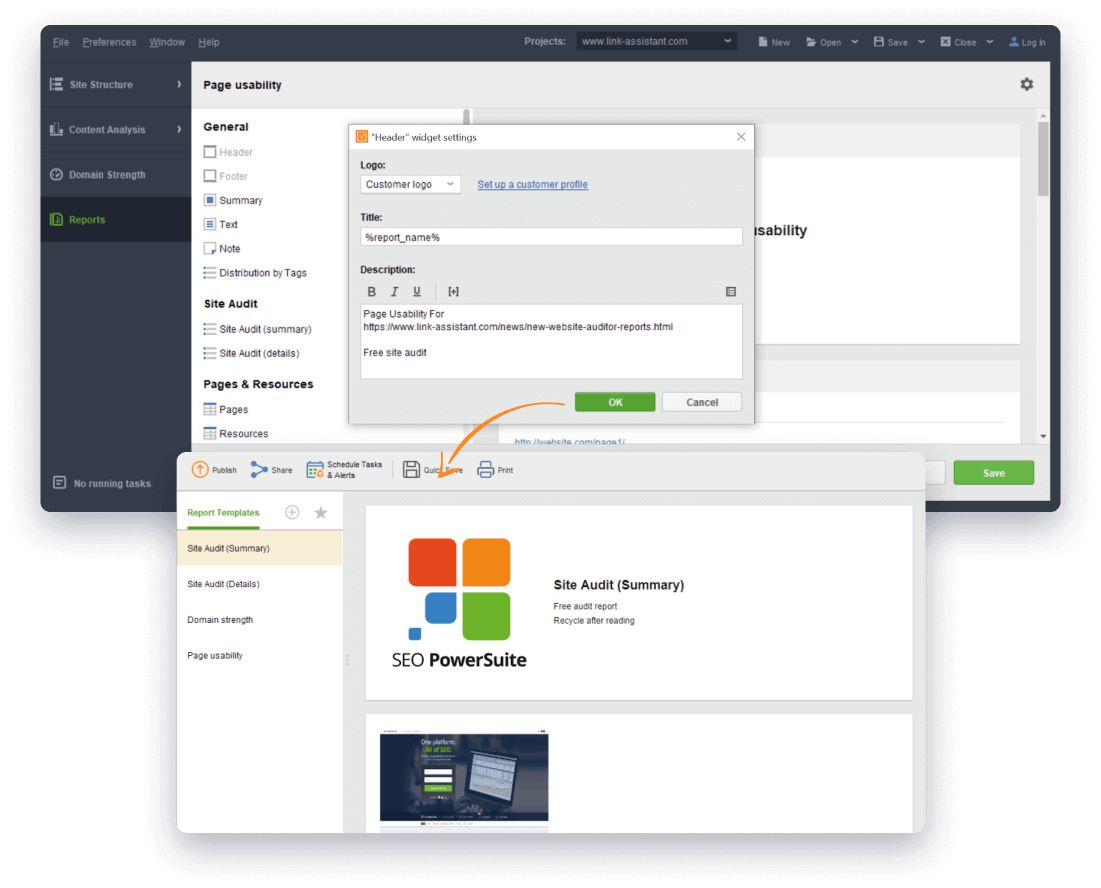
Task: Open the File menu
Action: 61,42
